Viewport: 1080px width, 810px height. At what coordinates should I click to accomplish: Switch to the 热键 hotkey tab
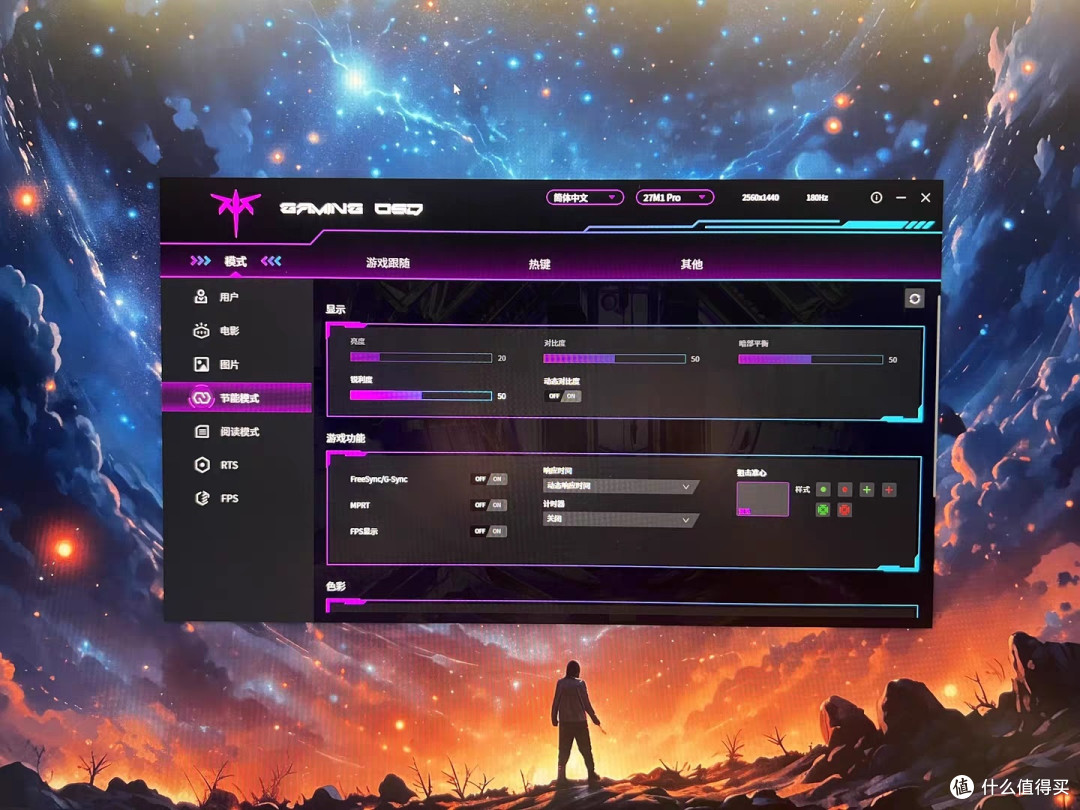[x=539, y=264]
